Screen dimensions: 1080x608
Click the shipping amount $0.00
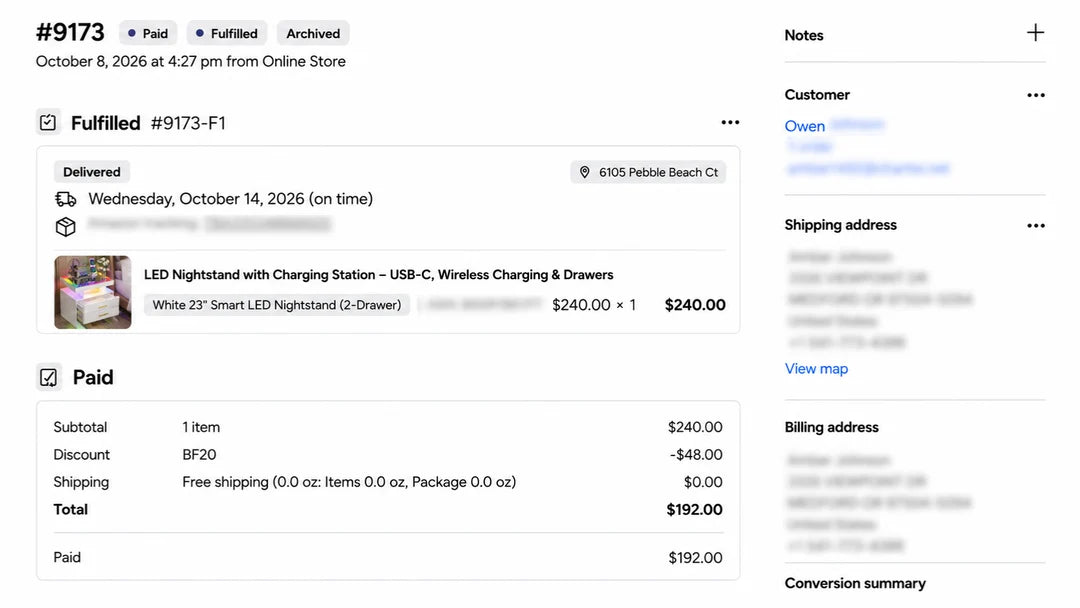703,482
